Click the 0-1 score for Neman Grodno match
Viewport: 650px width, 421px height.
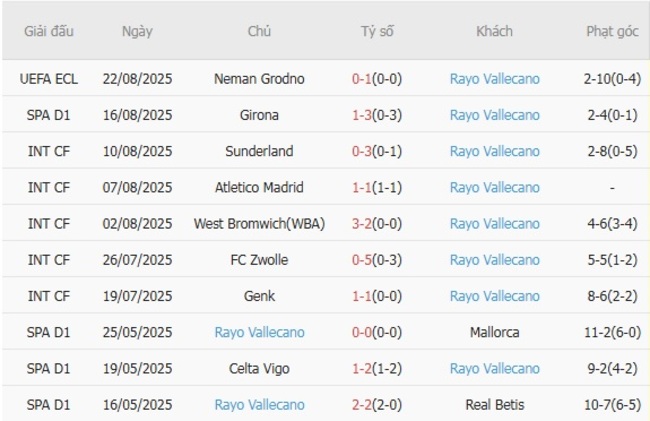[365, 79]
